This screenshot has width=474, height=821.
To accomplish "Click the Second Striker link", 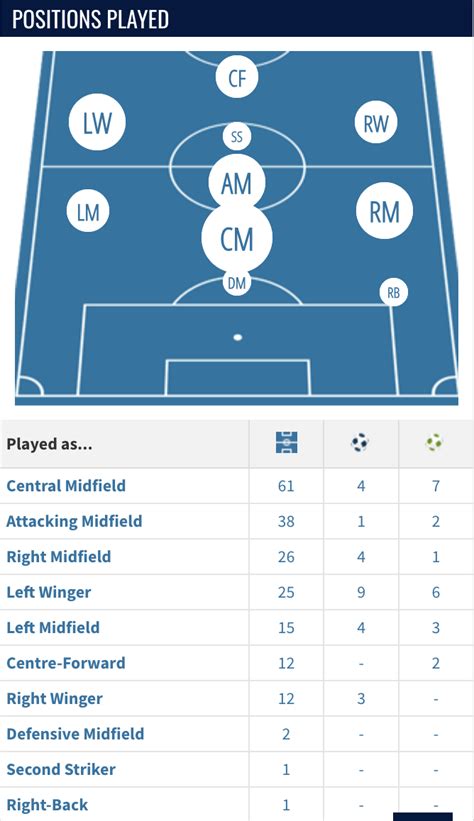I will pos(61,769).
